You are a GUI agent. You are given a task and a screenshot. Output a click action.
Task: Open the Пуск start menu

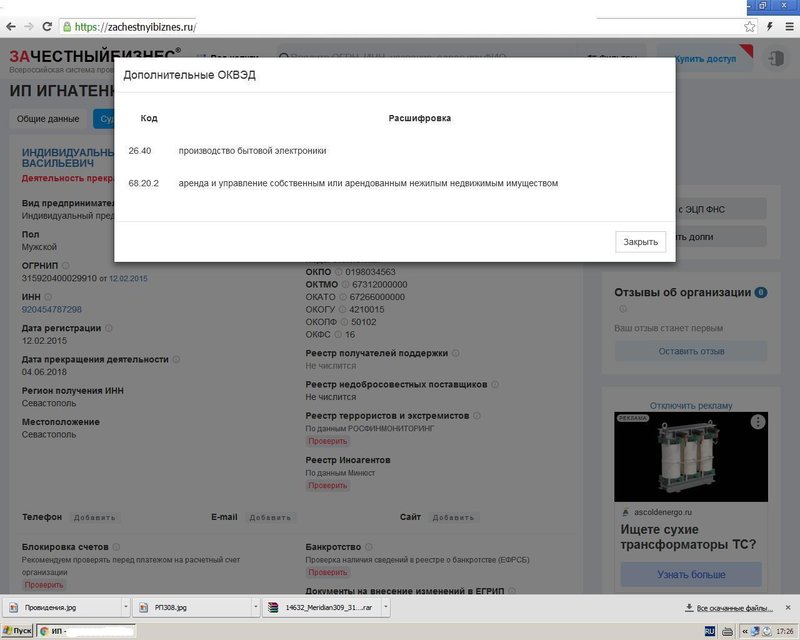click(x=17, y=631)
